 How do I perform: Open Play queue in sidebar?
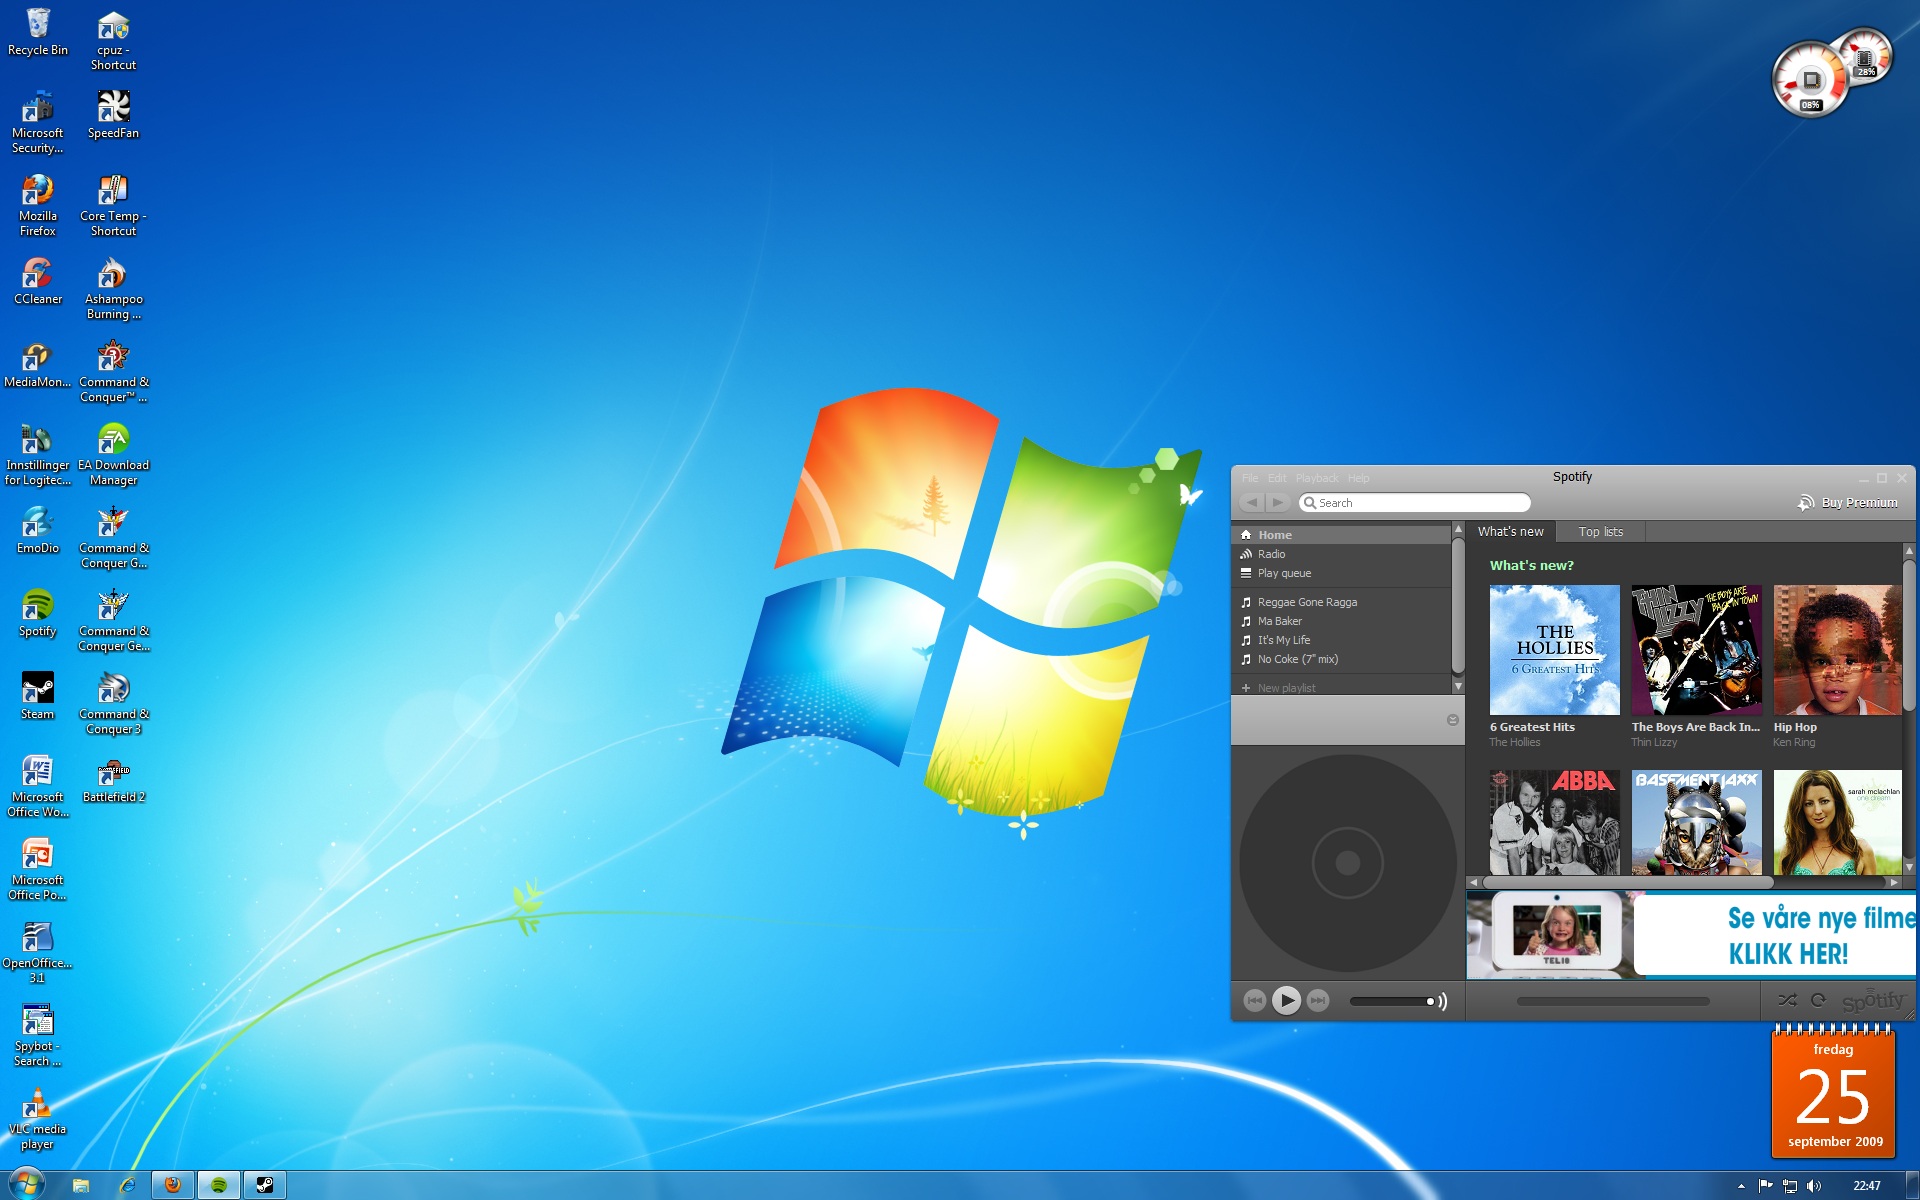[x=1284, y=573]
